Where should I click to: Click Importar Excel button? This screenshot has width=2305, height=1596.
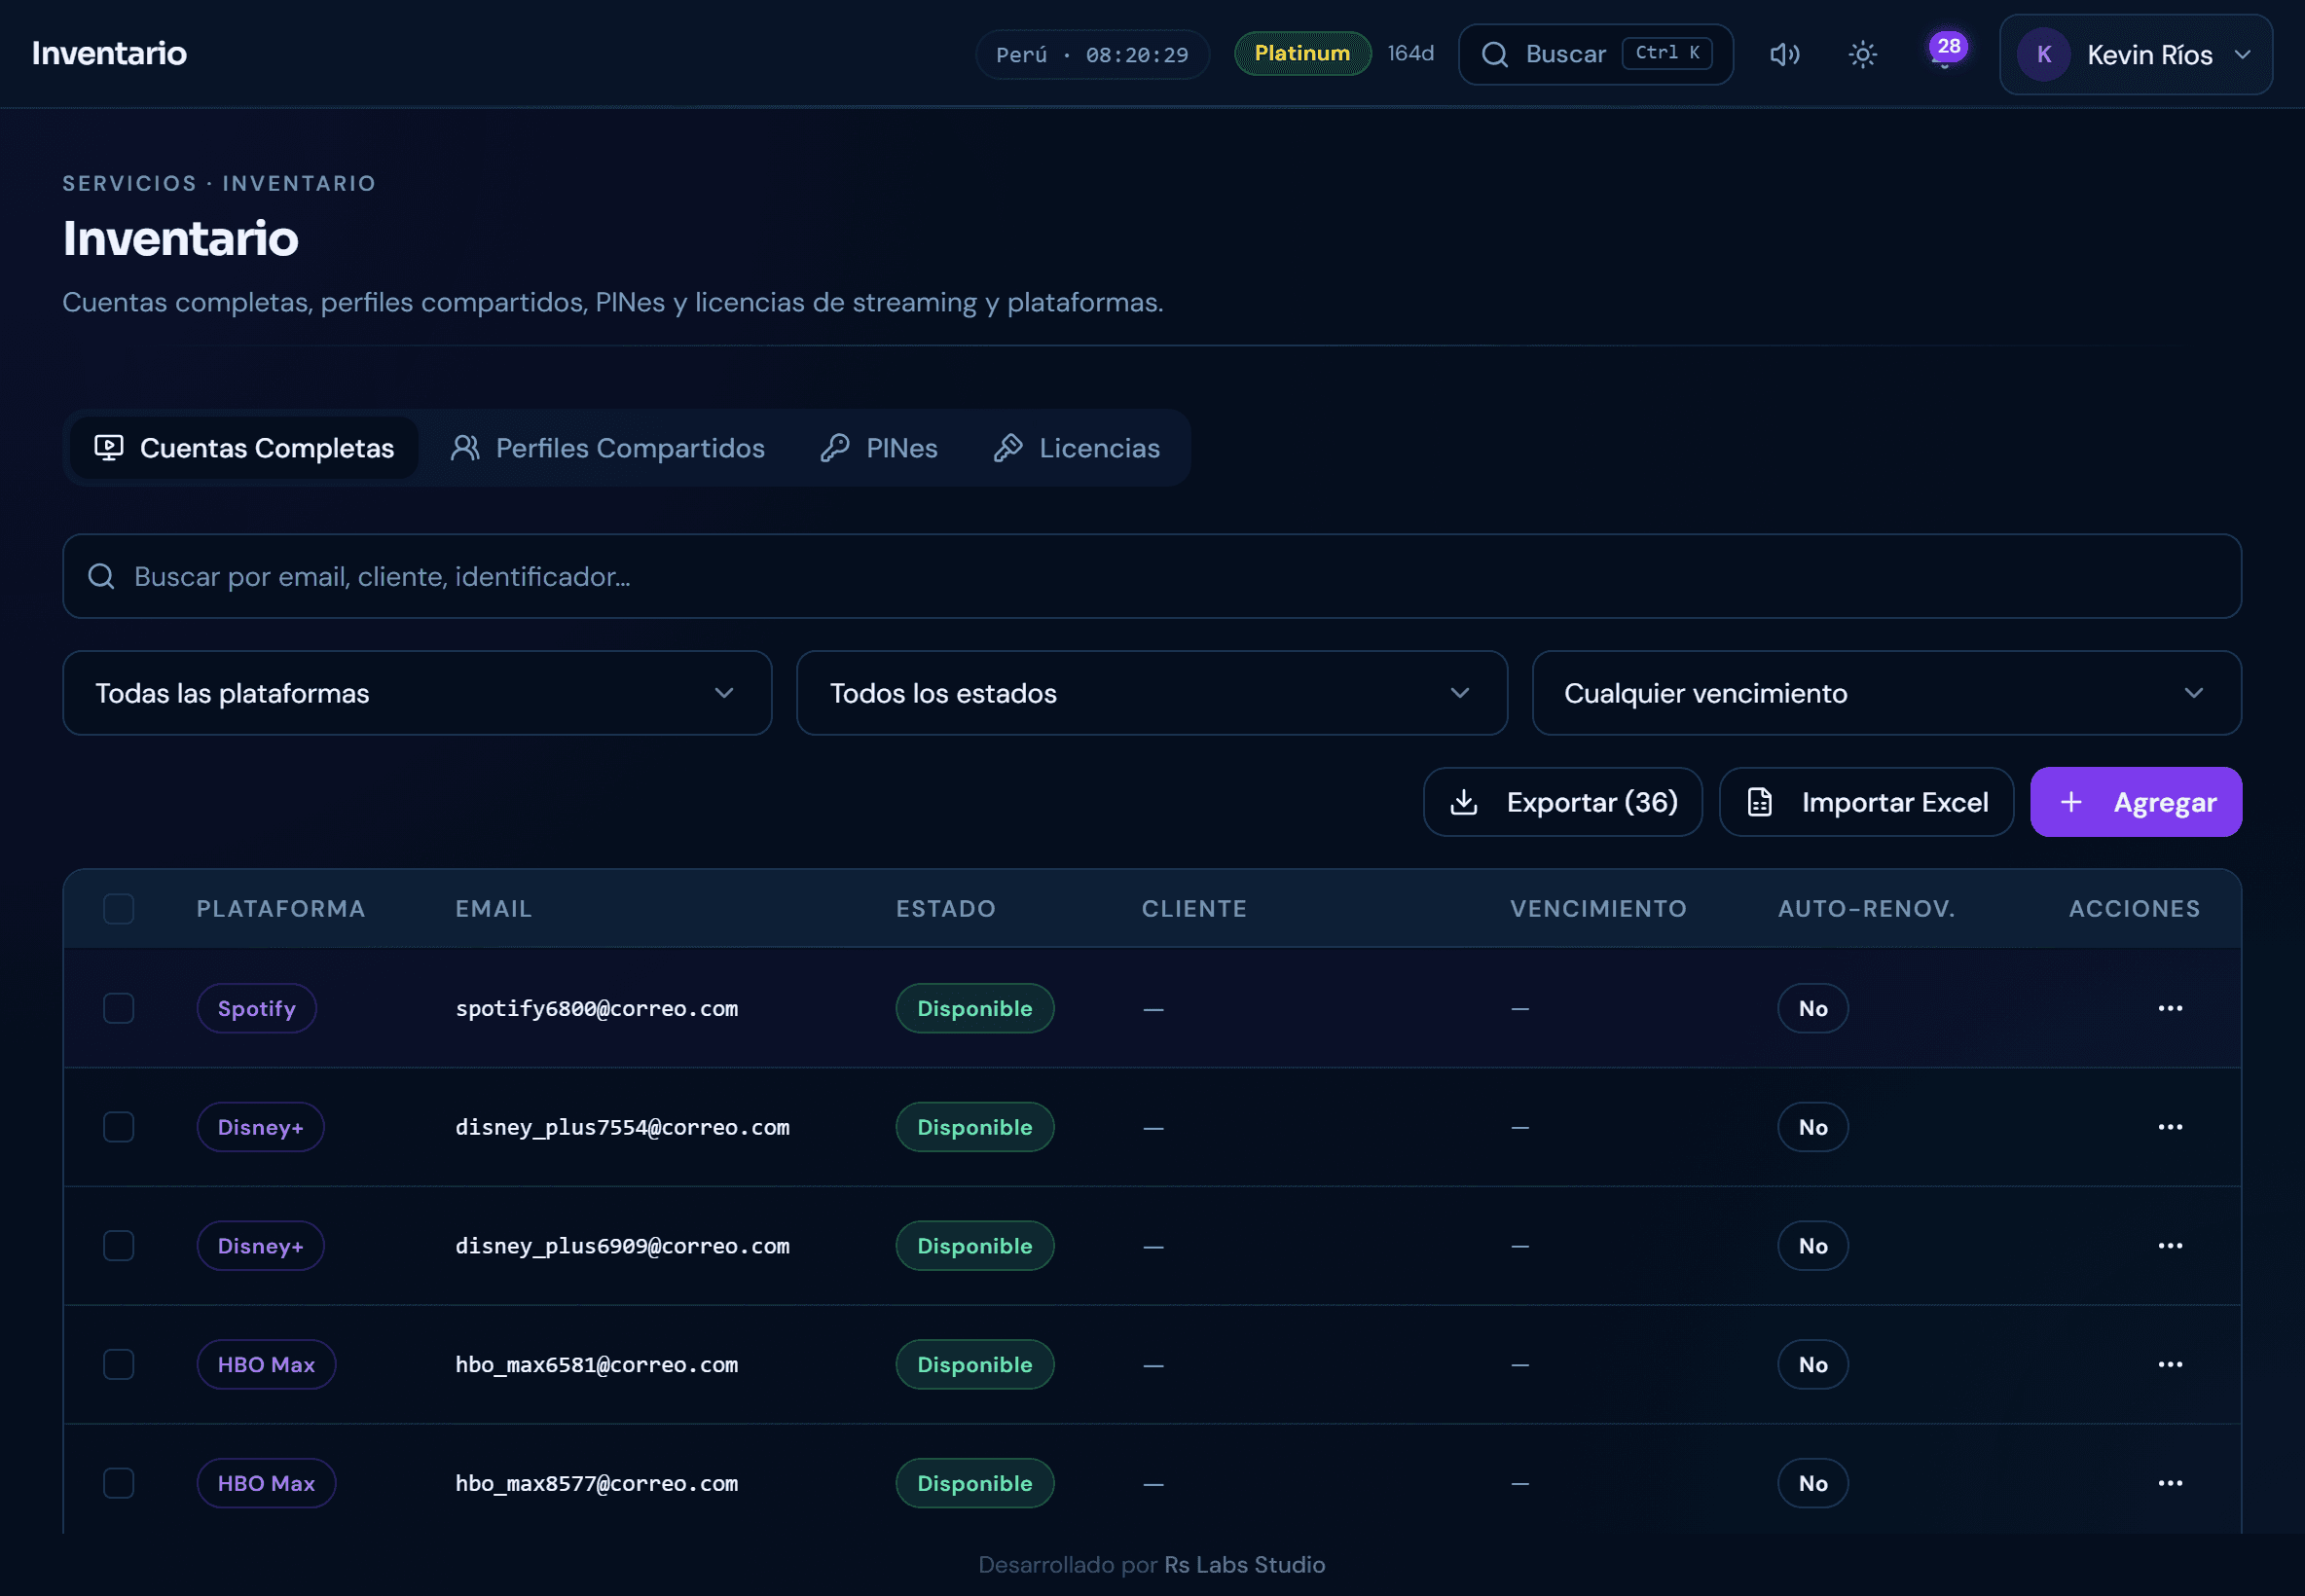click(x=1866, y=802)
